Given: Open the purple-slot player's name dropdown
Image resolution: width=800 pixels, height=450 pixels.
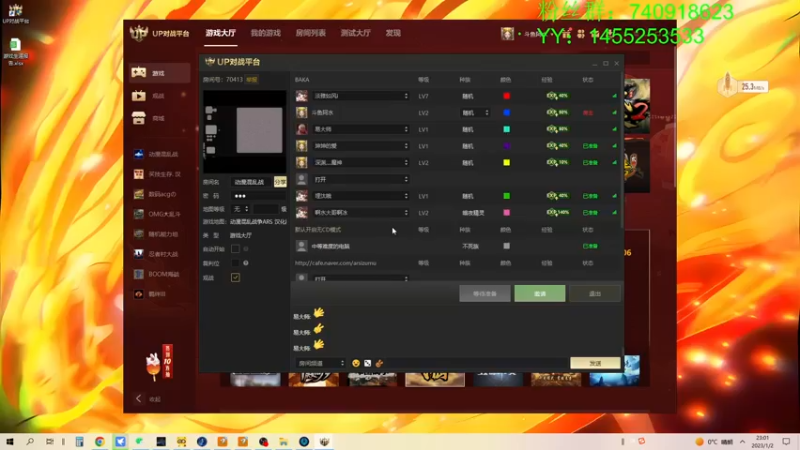Looking at the screenshot, I should pos(361,146).
